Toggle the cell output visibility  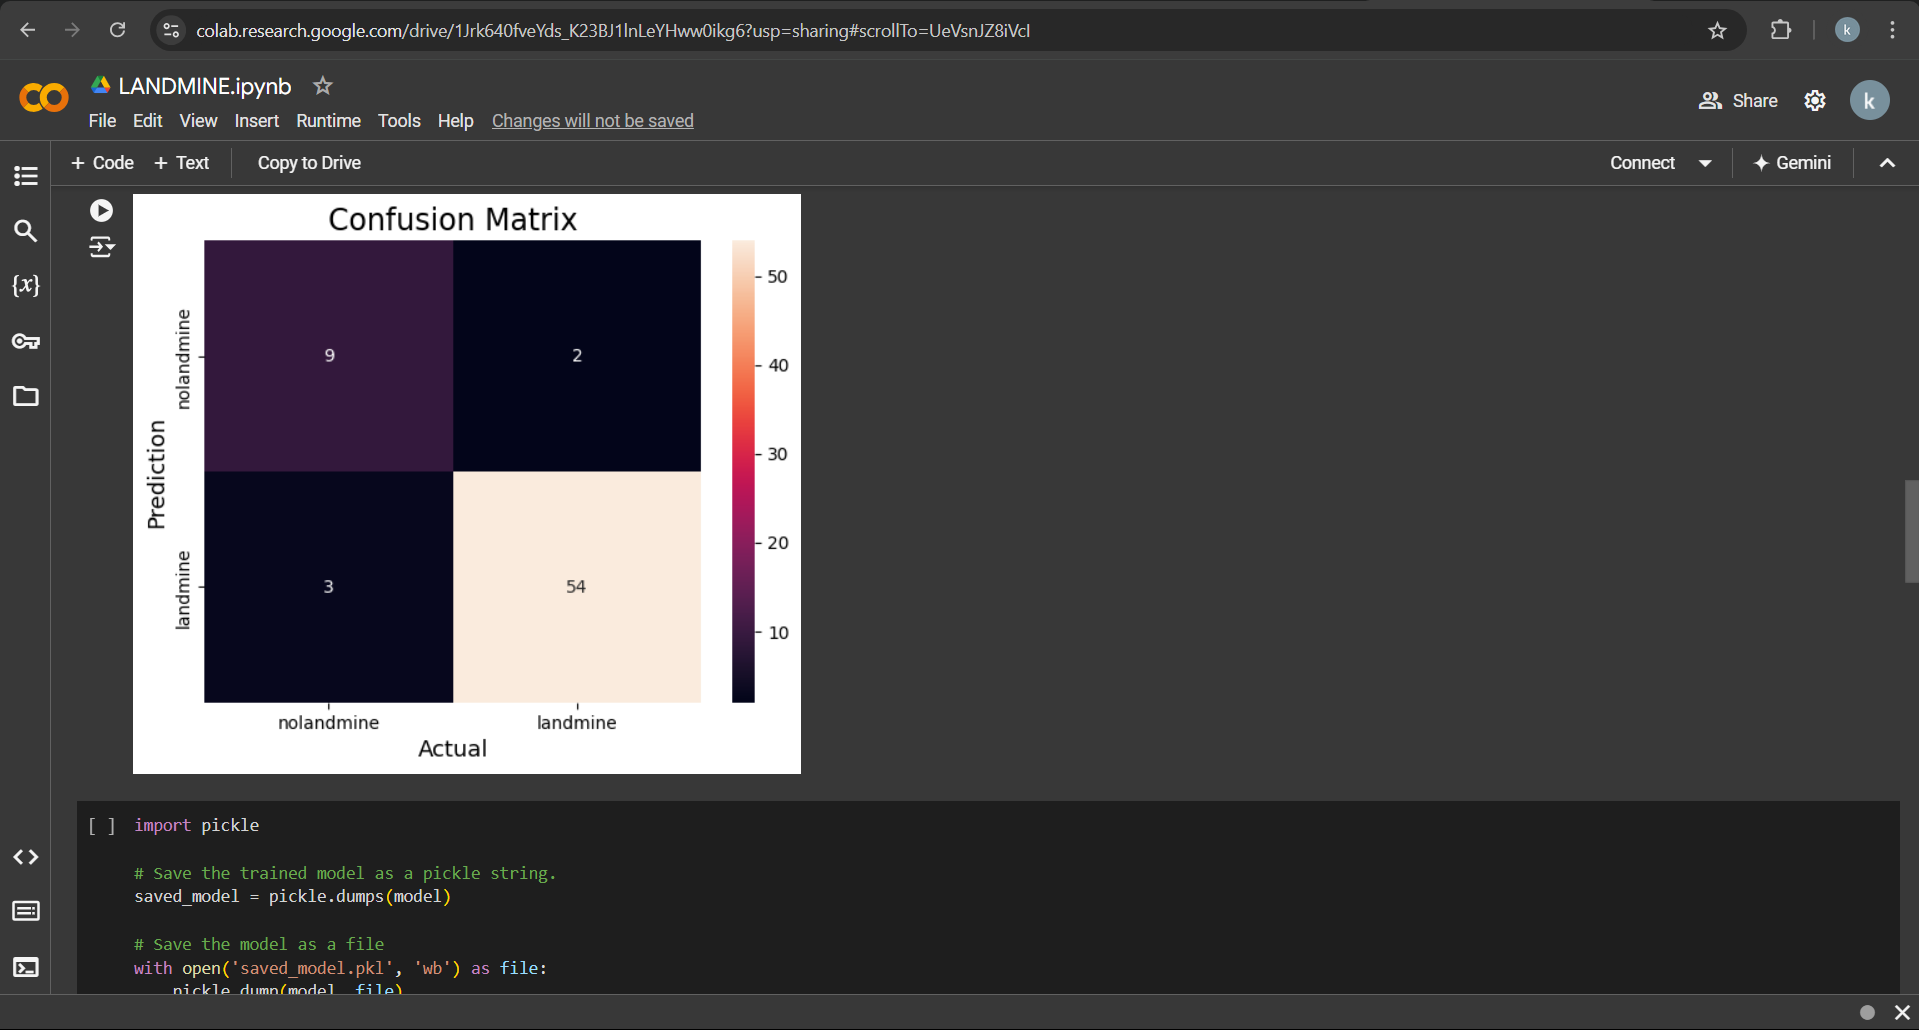[101, 247]
